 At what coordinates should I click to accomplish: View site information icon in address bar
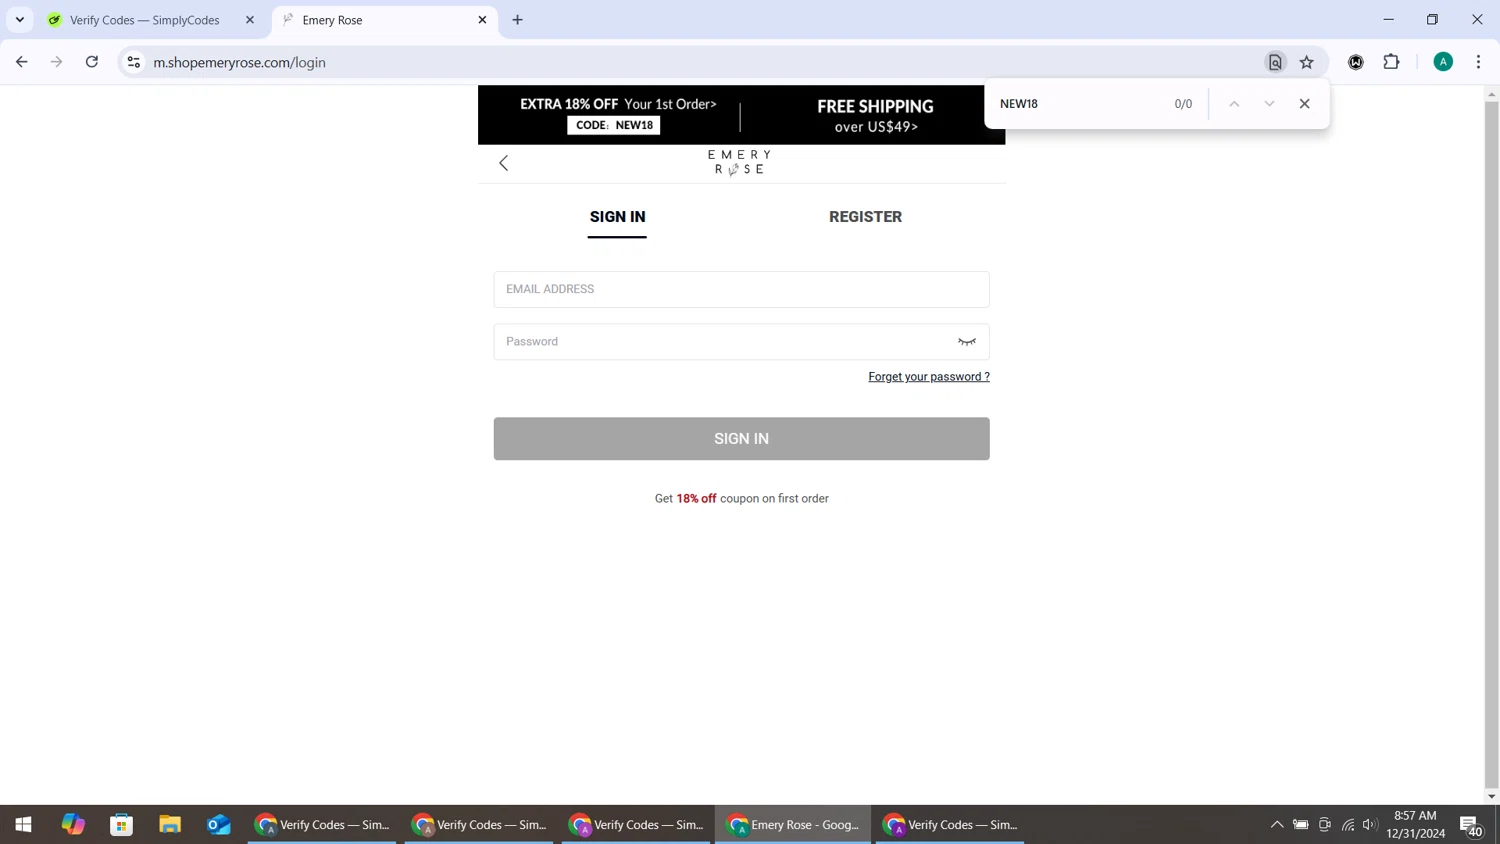pos(133,62)
